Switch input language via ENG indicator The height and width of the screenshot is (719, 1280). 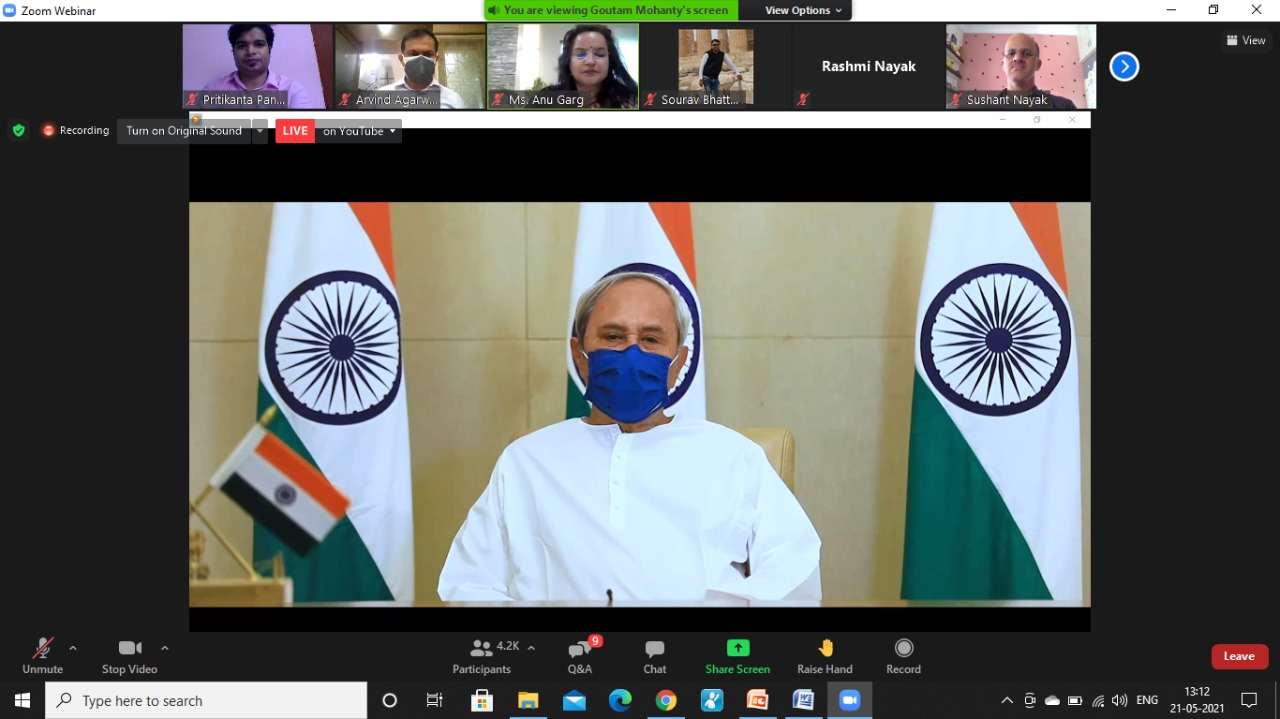point(1147,700)
